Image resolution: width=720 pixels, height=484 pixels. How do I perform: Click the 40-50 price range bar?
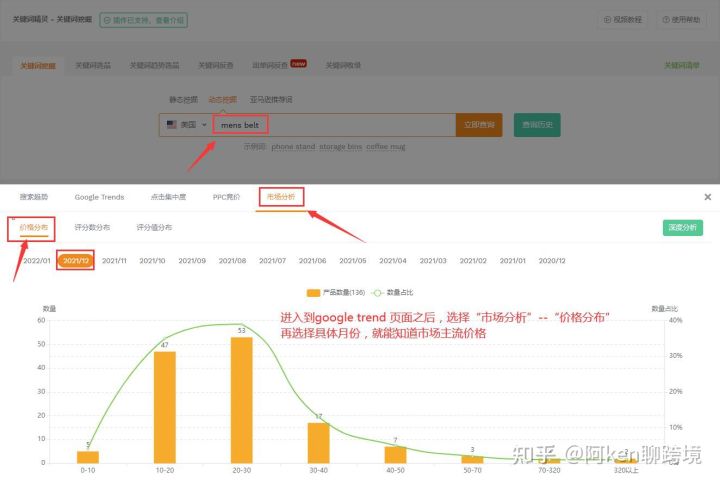coord(395,455)
